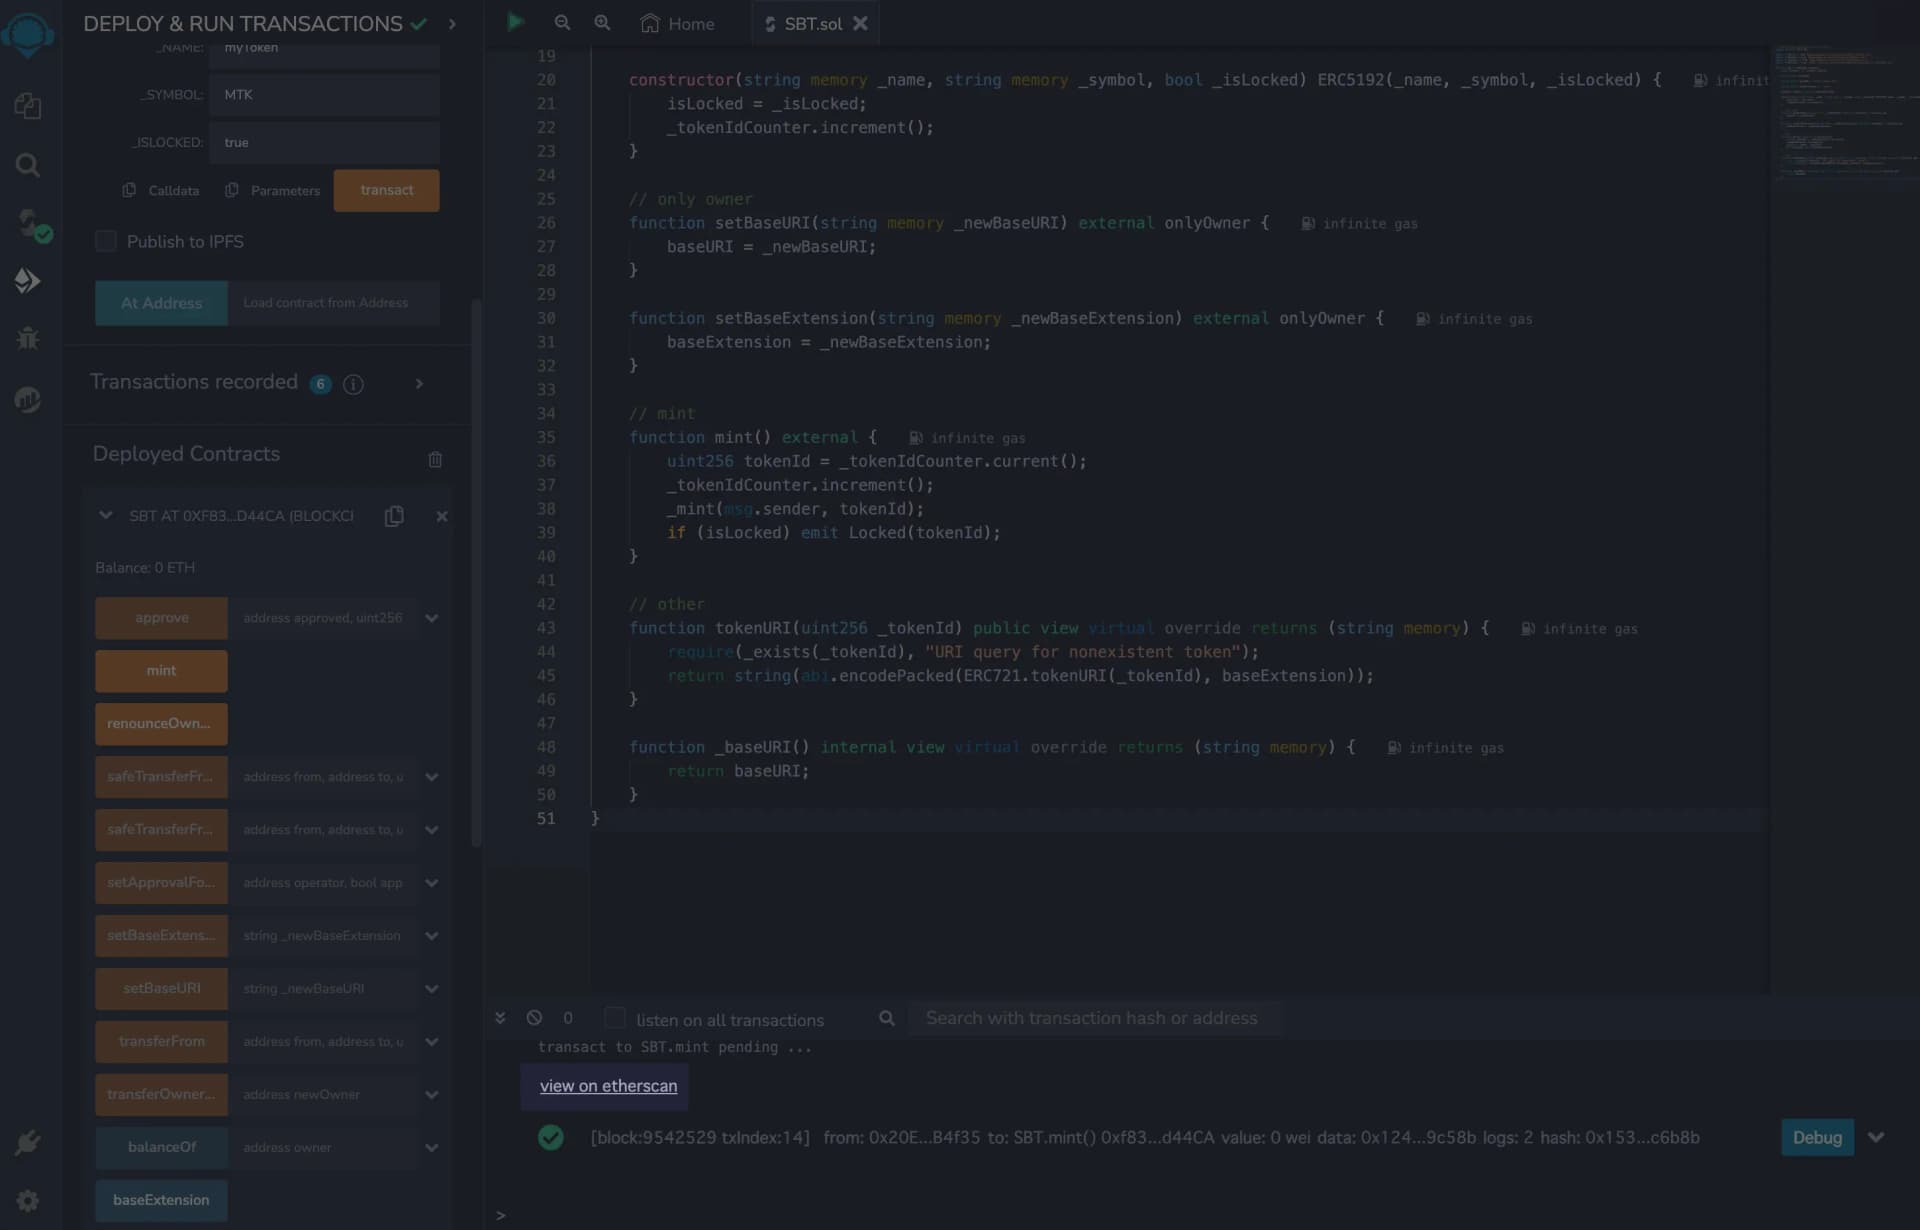The height and width of the screenshot is (1230, 1920).
Task: Run the script with the green play icon
Action: (516, 21)
